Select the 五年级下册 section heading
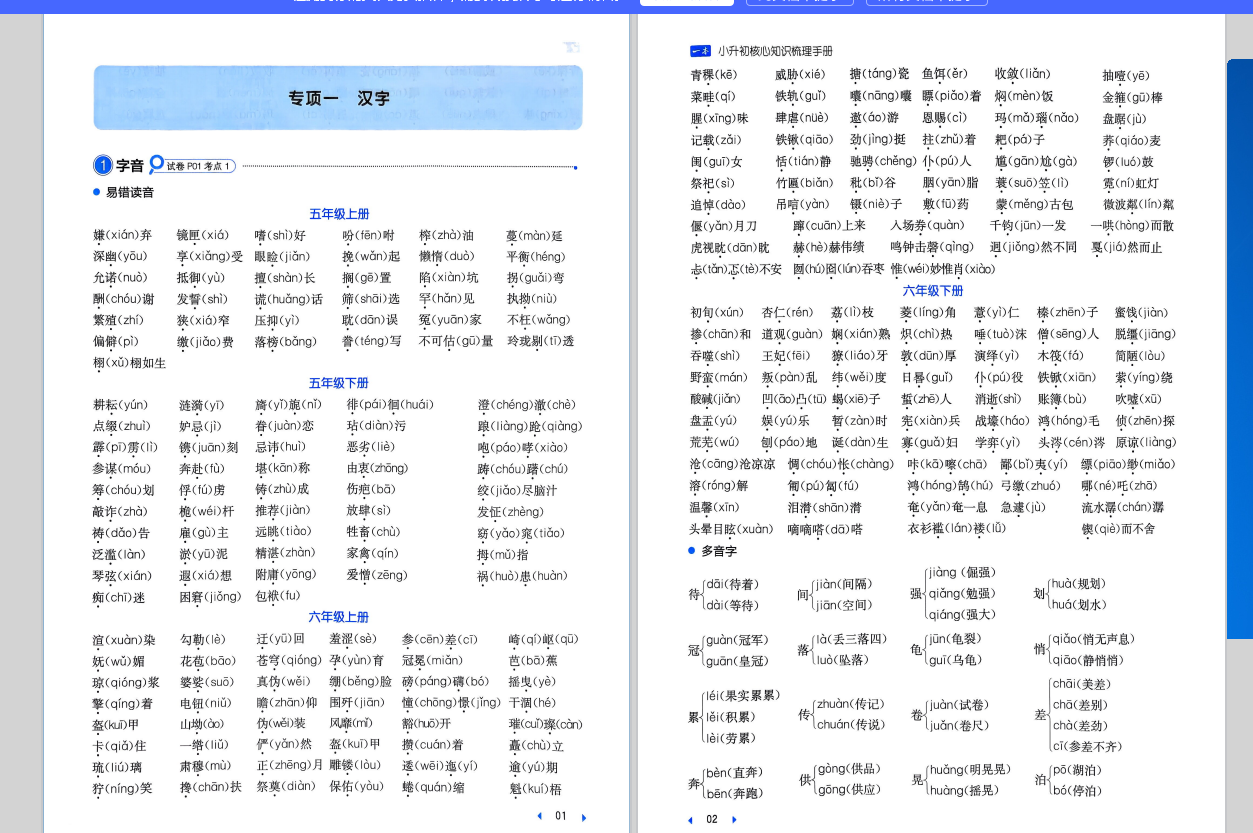1253x833 pixels. [339, 383]
